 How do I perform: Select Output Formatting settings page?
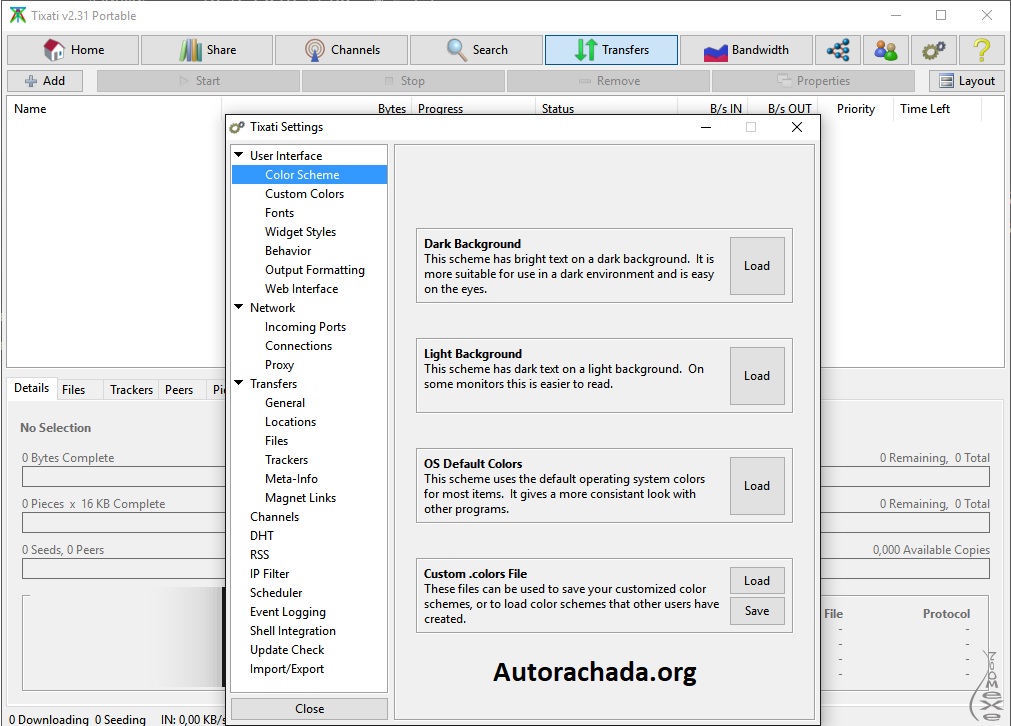pyautogui.click(x=315, y=270)
